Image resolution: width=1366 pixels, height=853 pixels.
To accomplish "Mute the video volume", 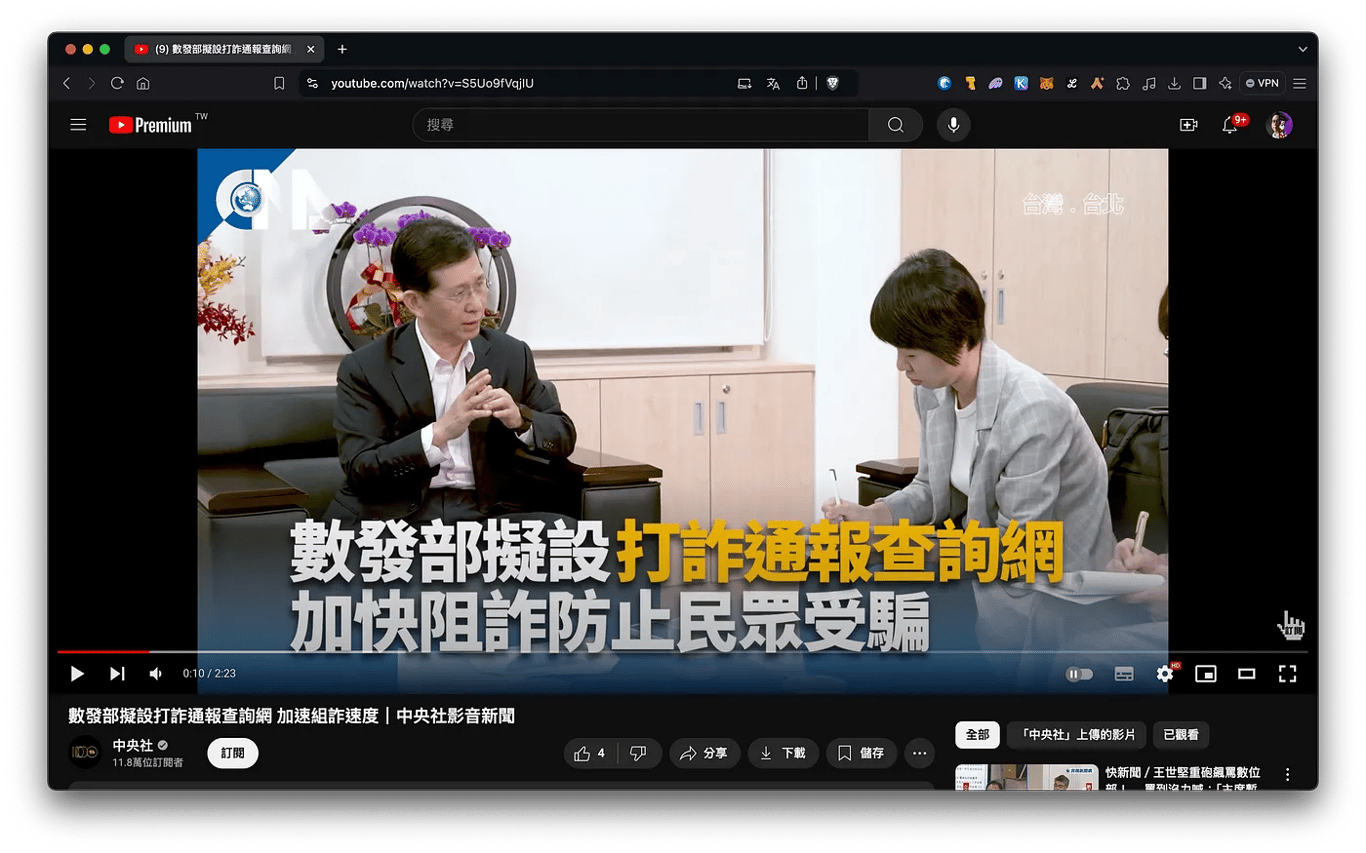I will pyautogui.click(x=156, y=674).
